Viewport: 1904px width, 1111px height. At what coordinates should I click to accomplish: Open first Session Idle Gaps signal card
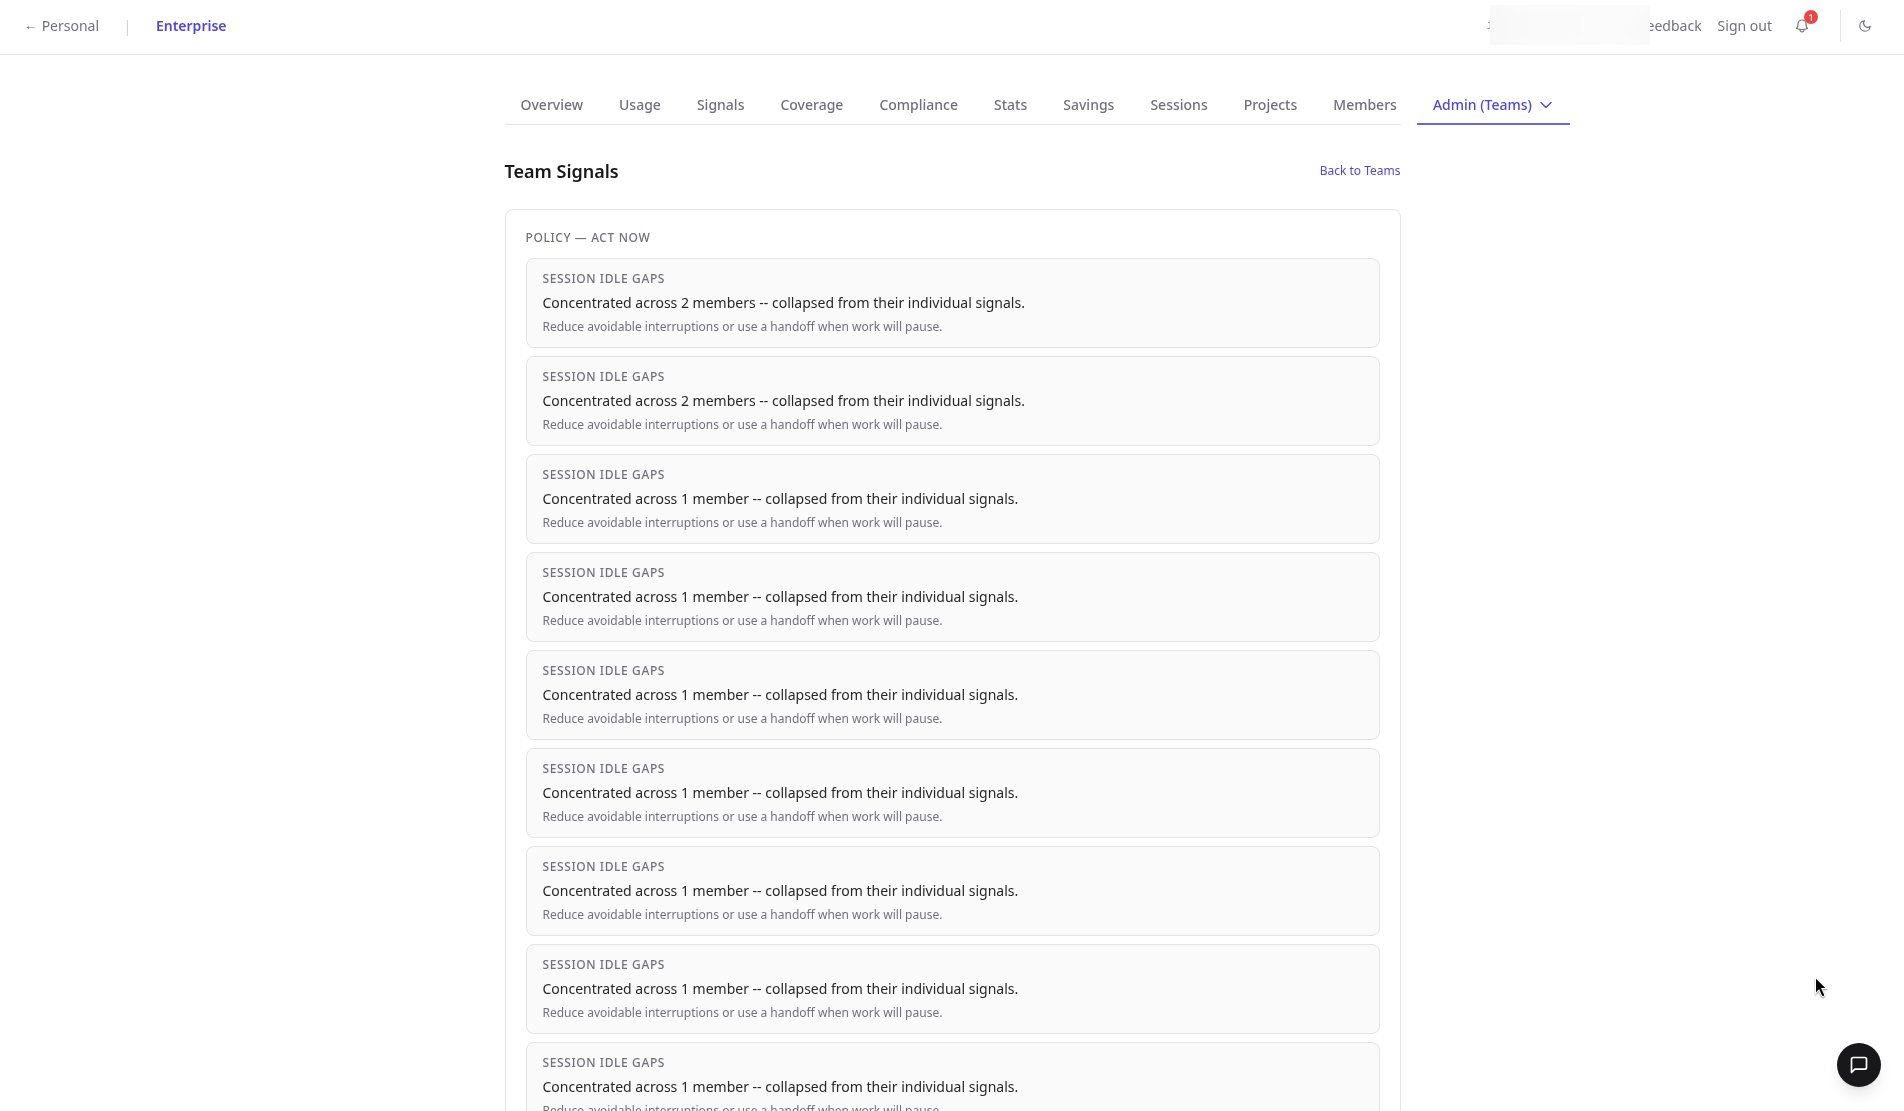click(952, 303)
